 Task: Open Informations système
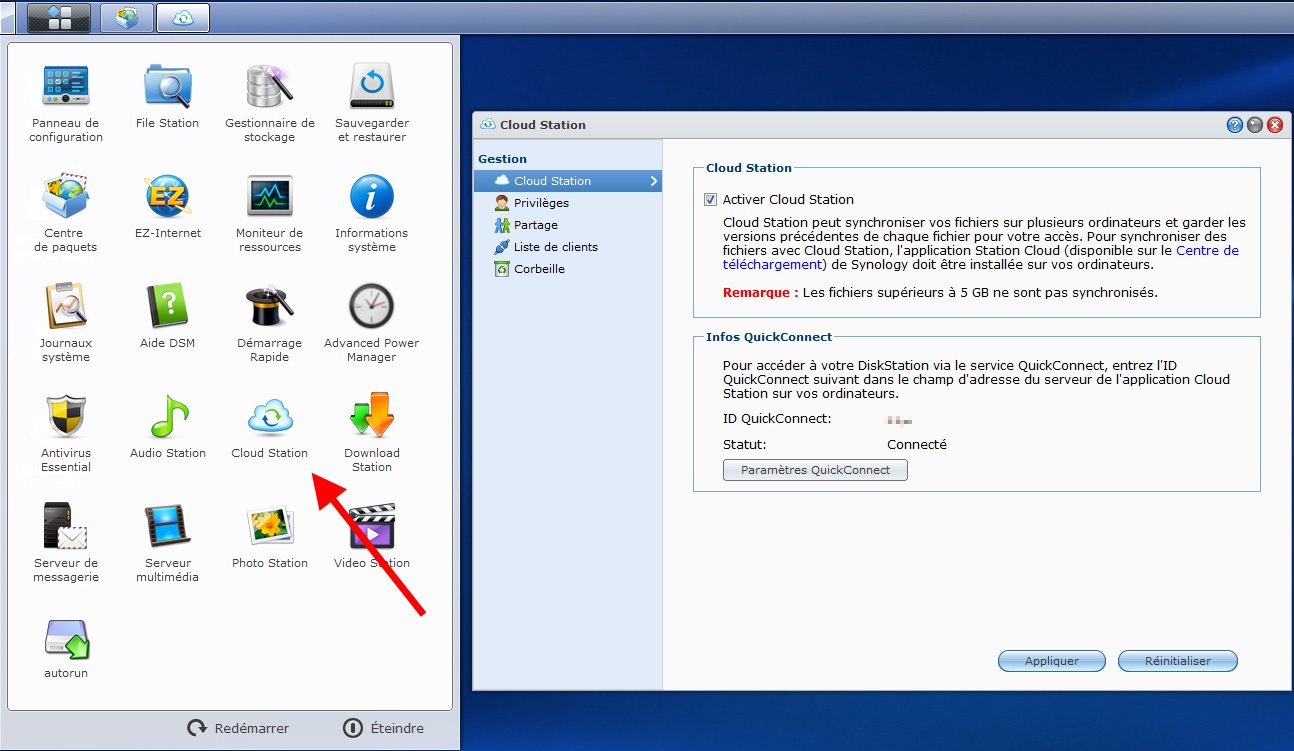coord(372,213)
